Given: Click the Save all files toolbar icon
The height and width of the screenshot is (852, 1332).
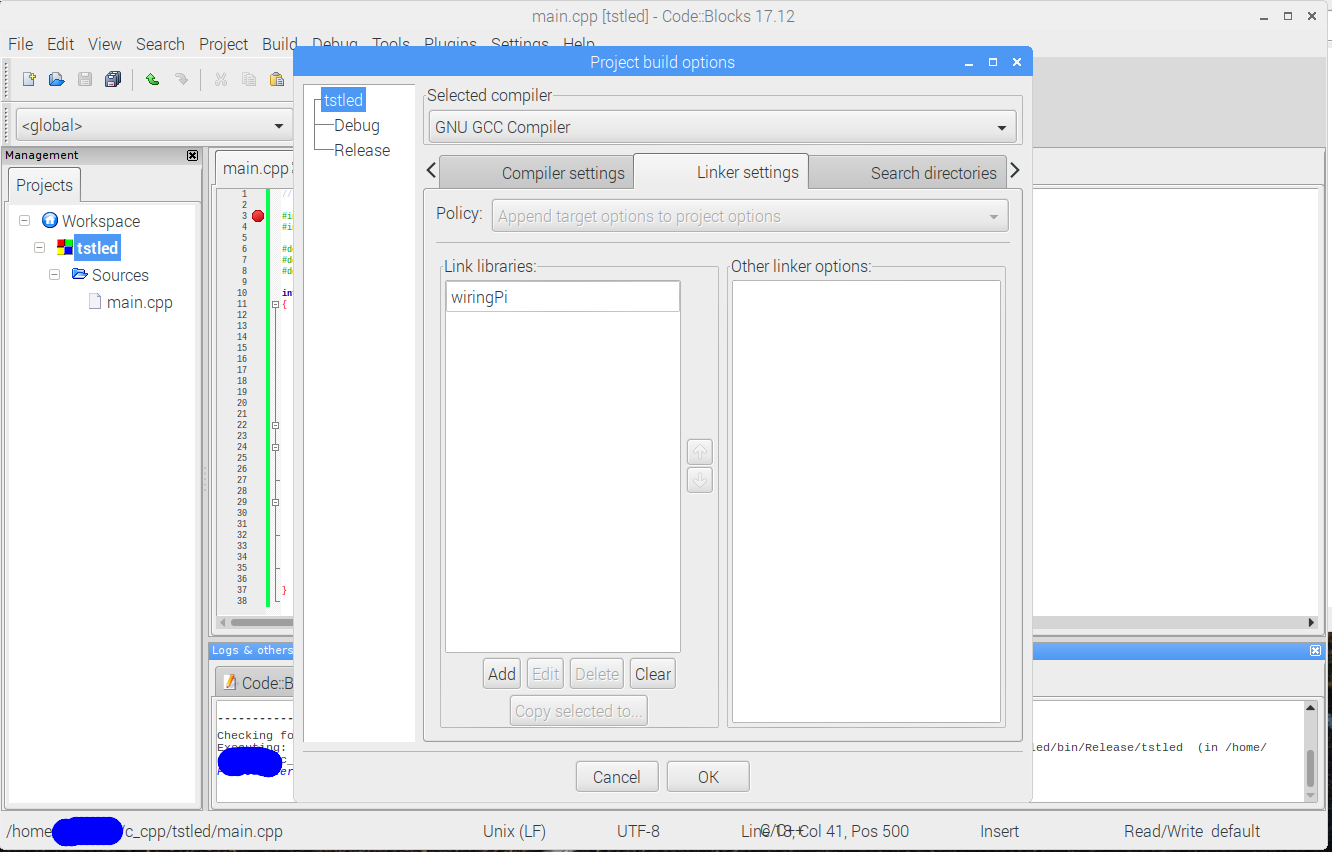Looking at the screenshot, I should coord(113,79).
